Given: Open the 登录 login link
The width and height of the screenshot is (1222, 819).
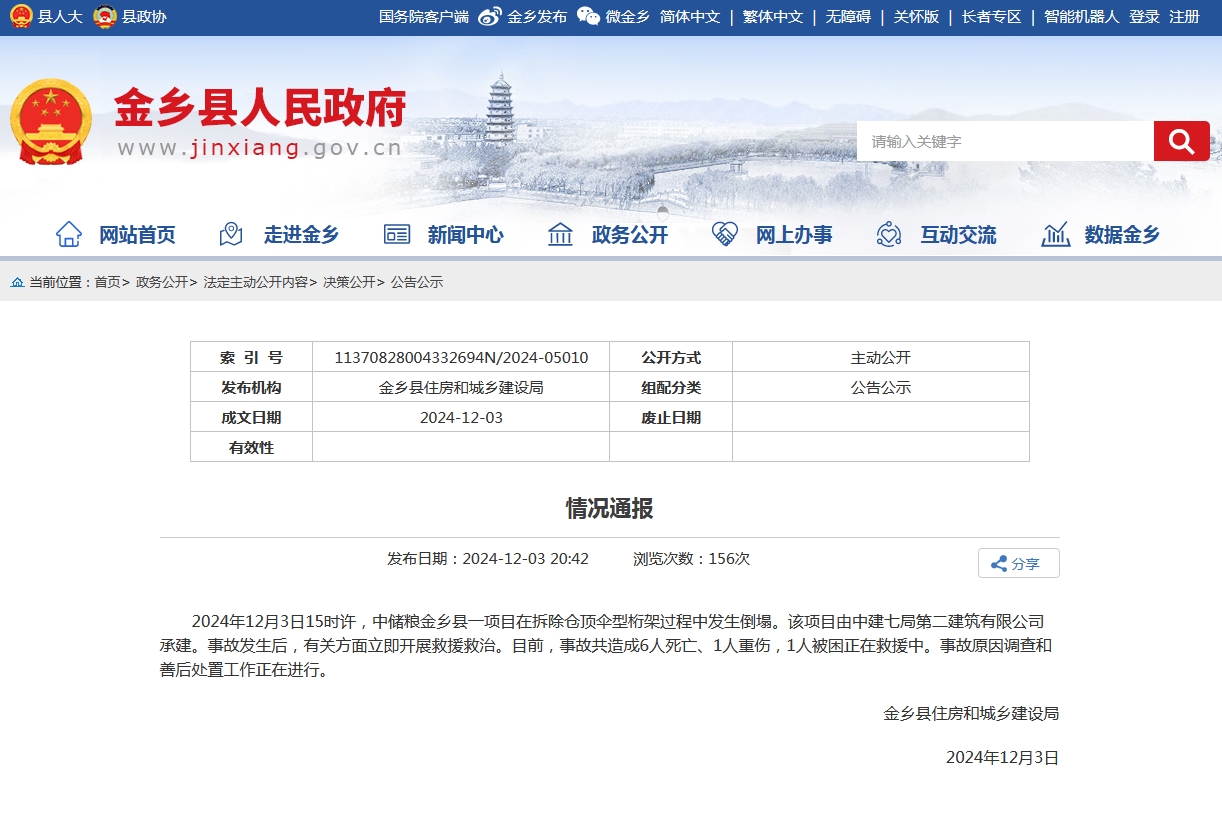Looking at the screenshot, I should [x=1144, y=17].
